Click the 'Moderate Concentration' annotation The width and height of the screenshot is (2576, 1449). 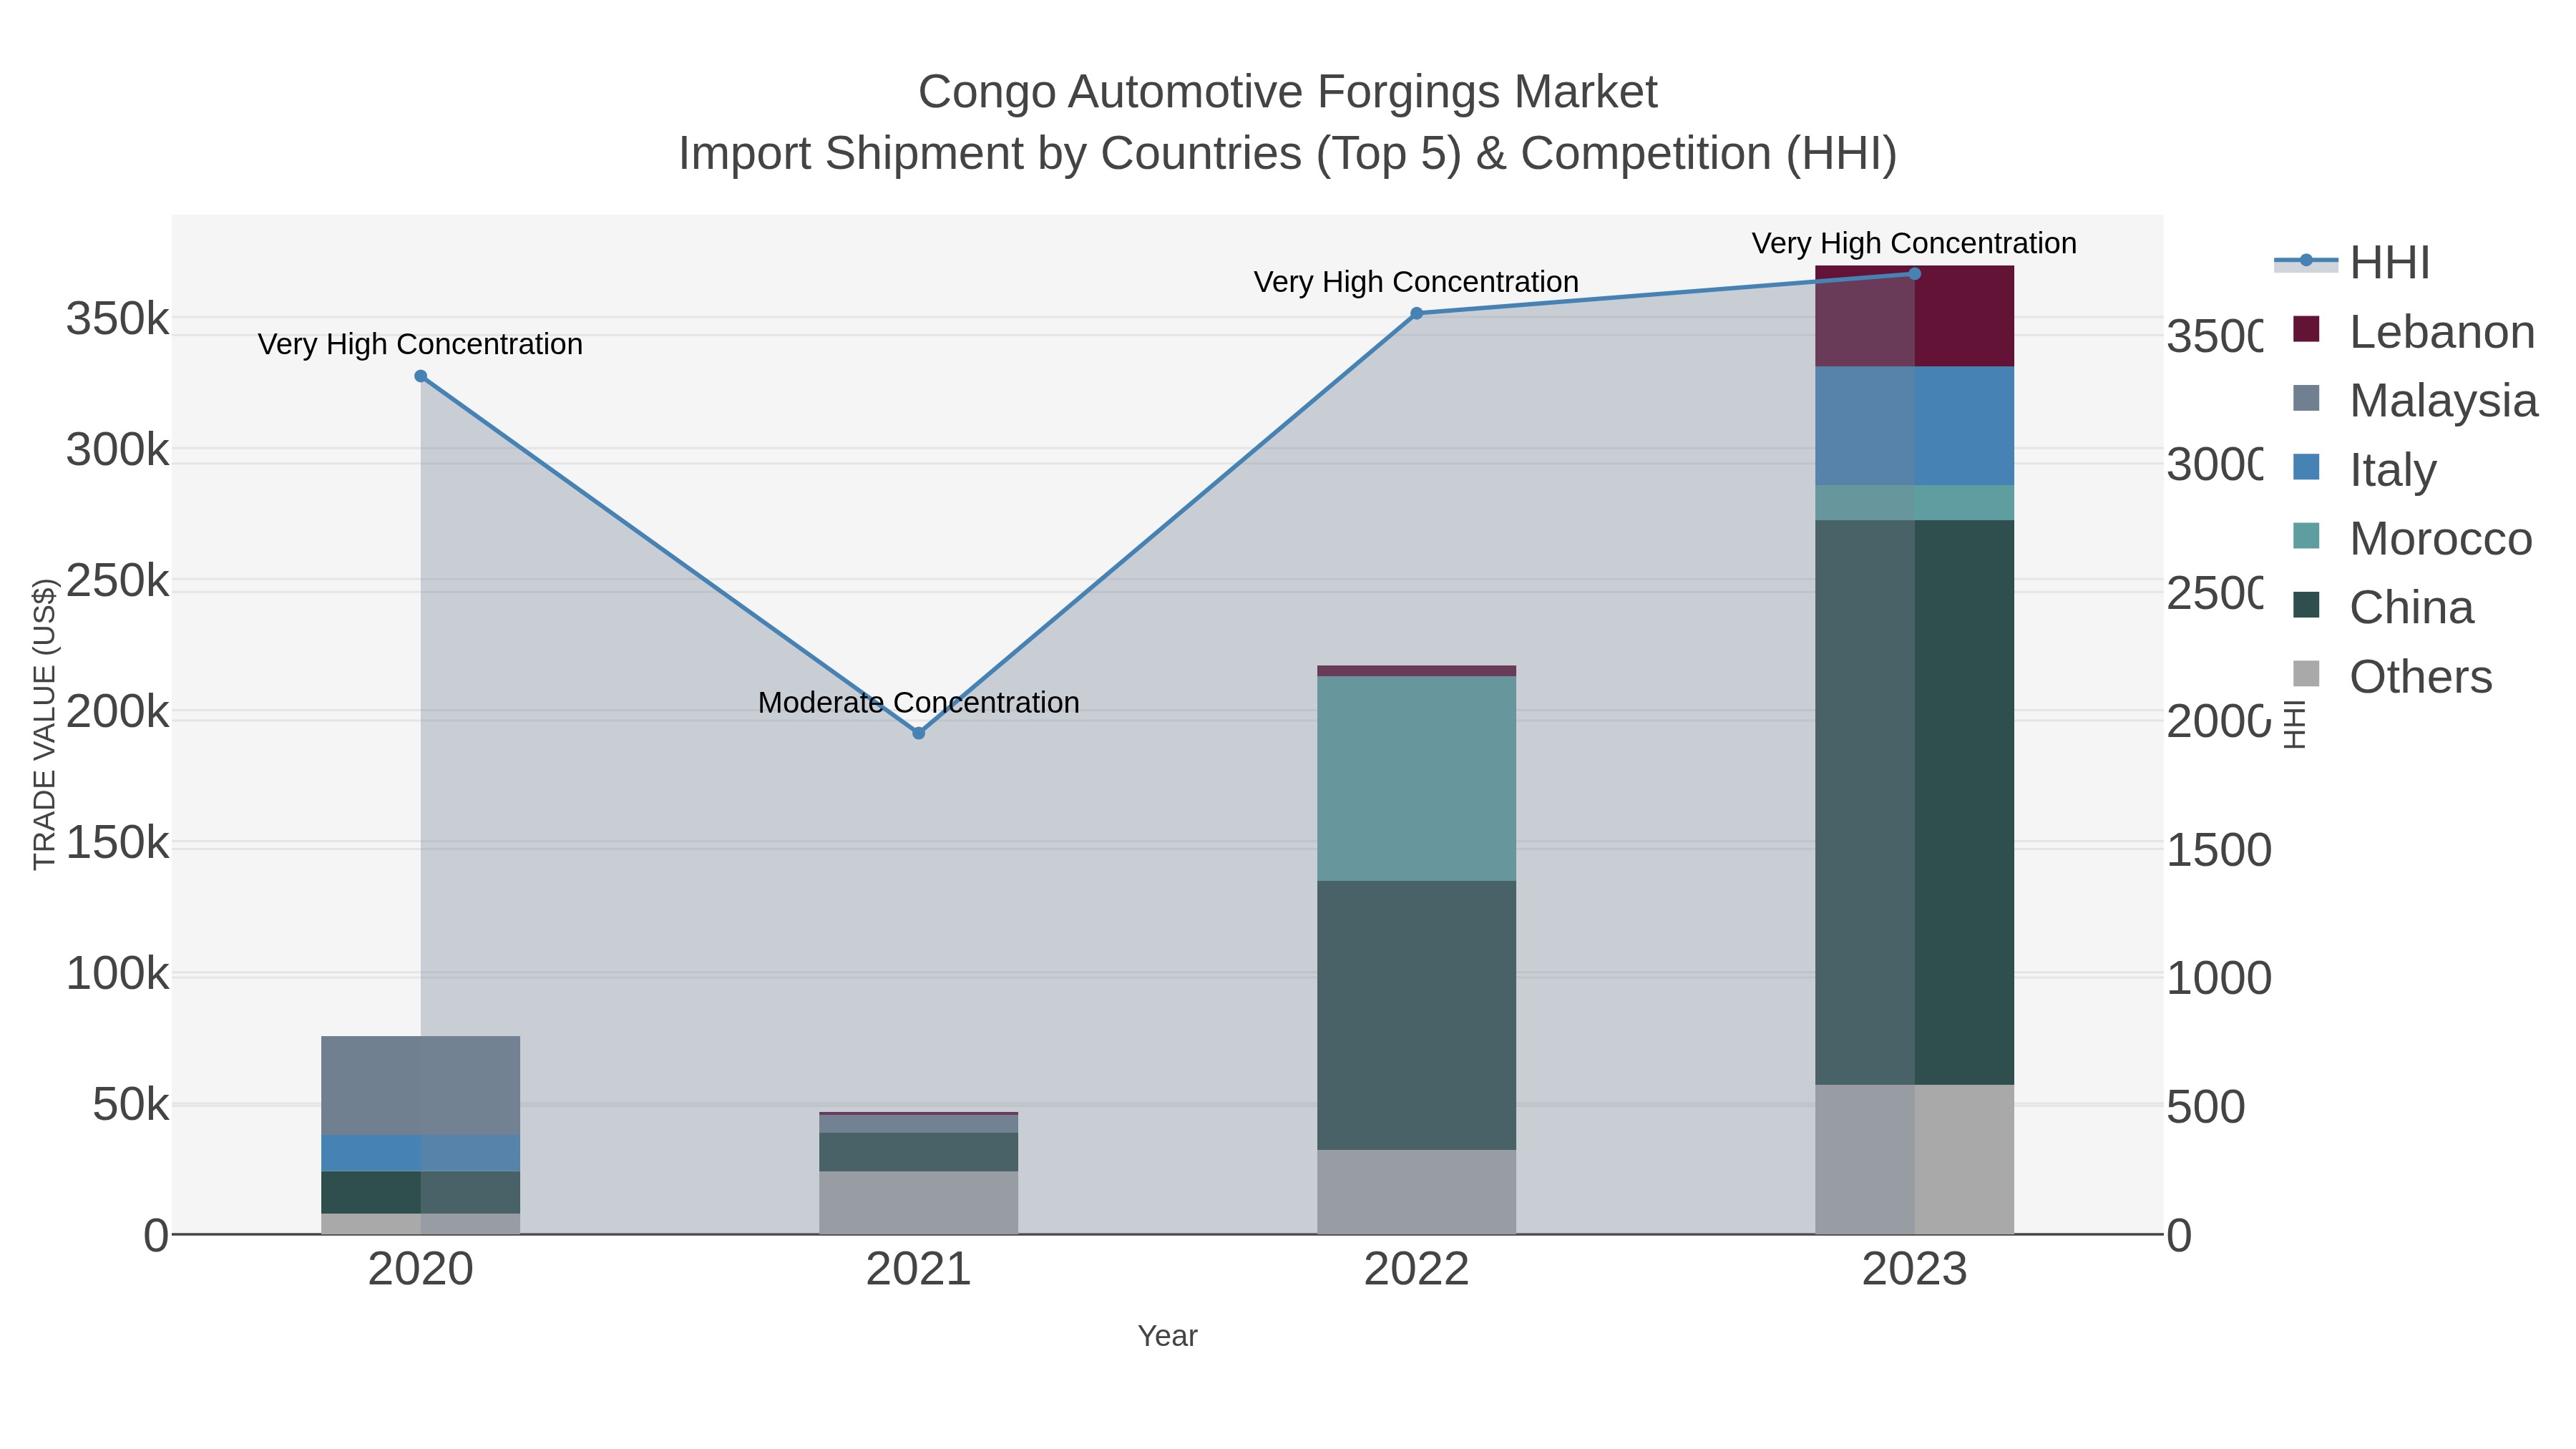point(919,702)
